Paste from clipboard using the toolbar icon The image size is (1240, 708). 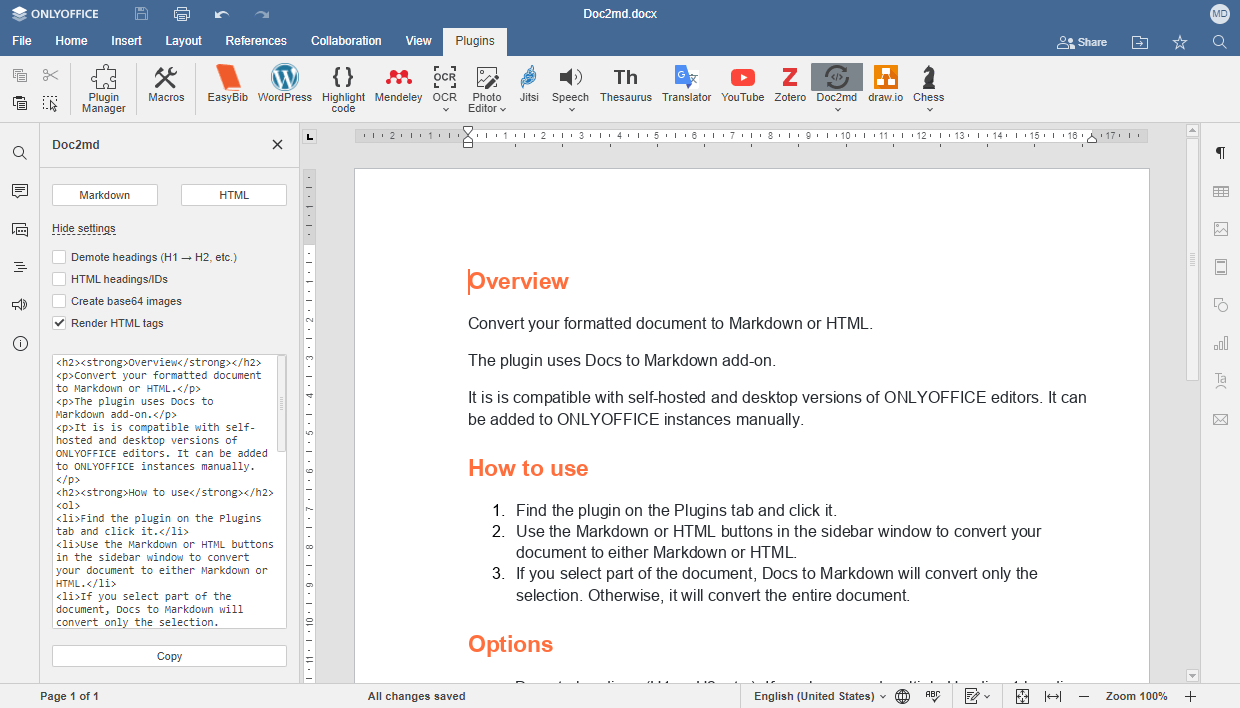[x=20, y=103]
